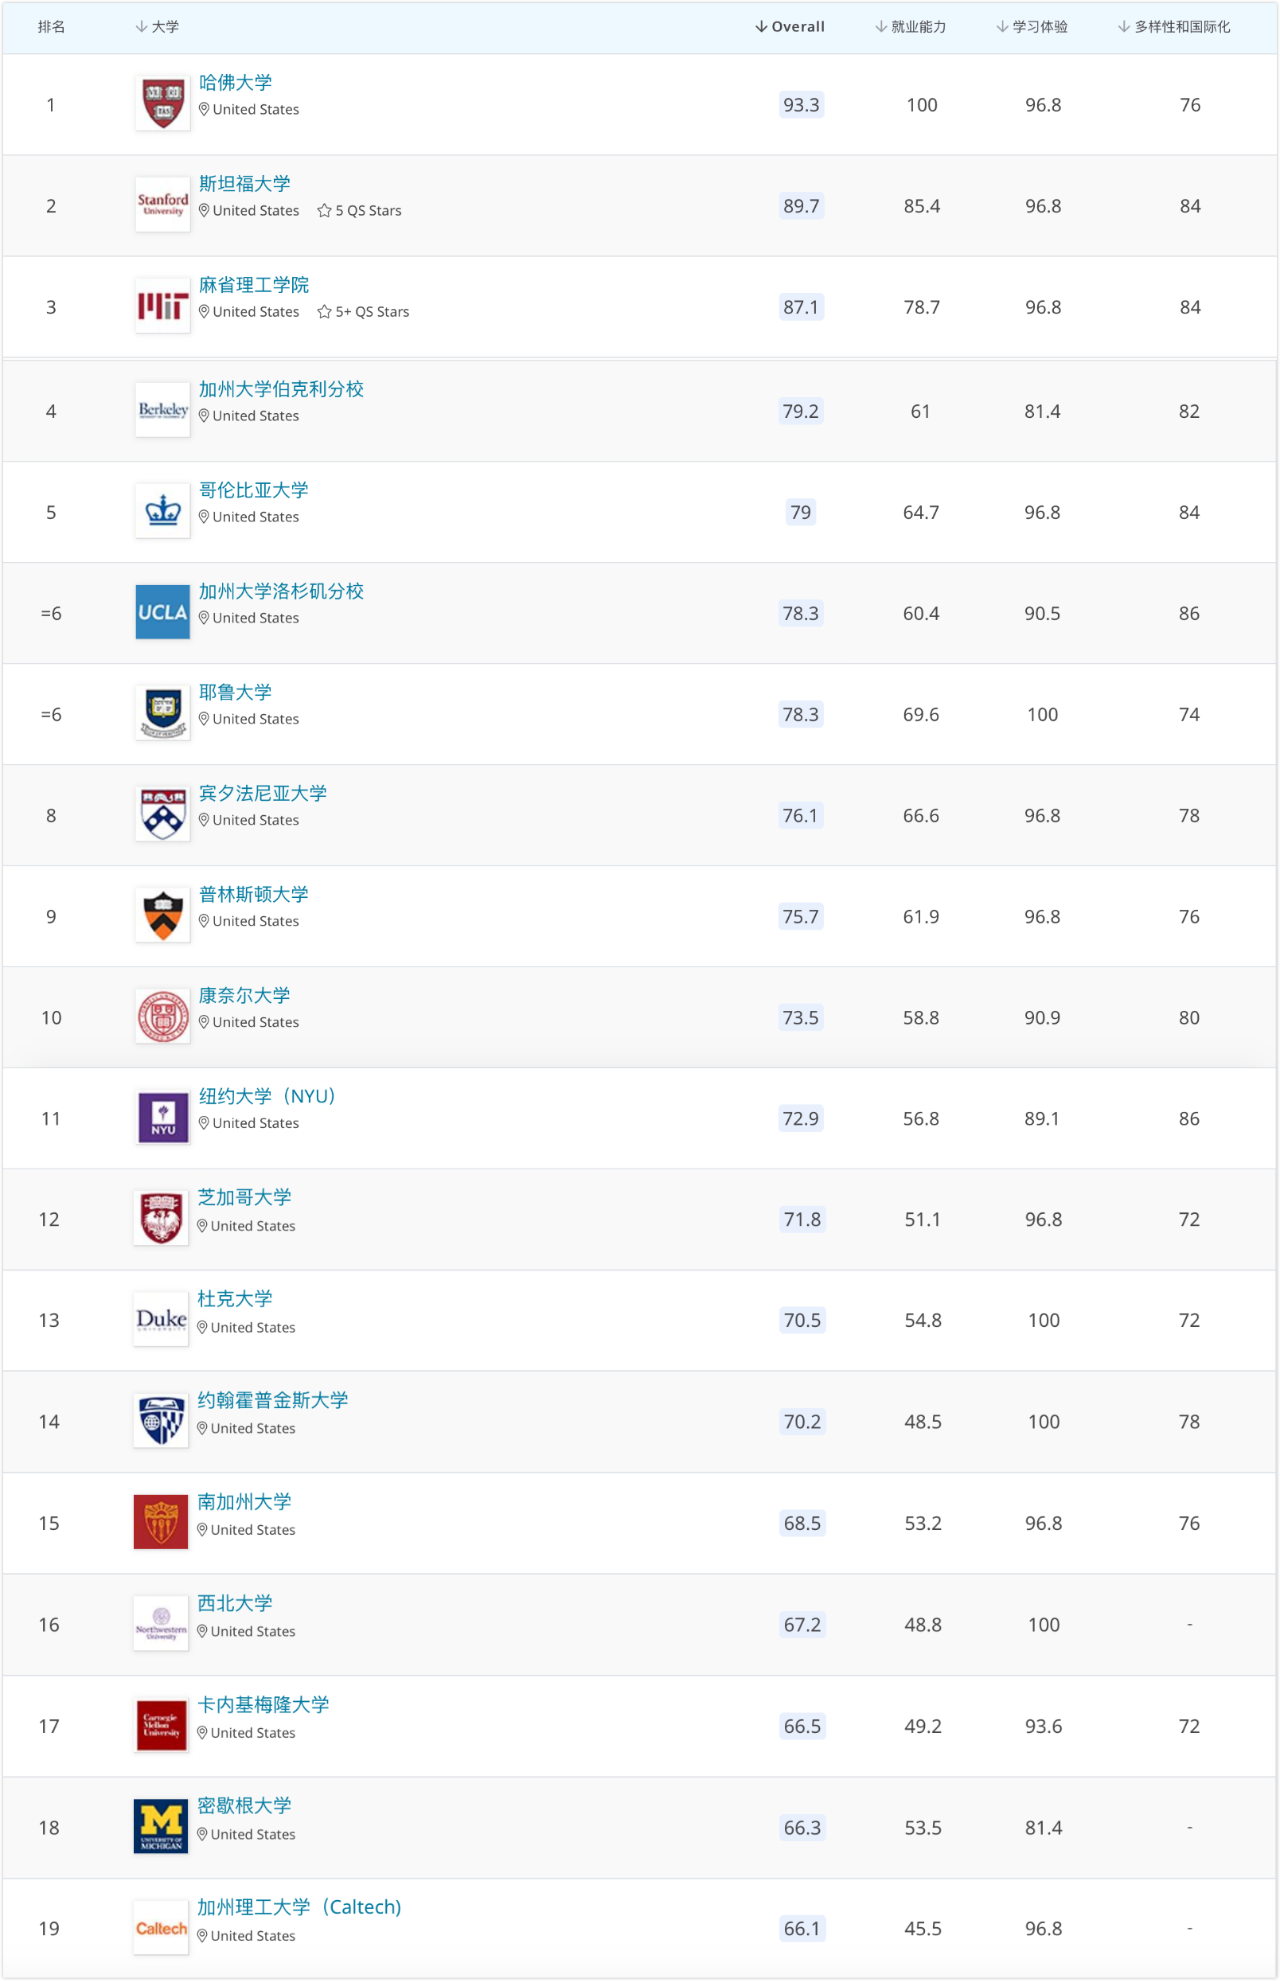Select the Berkeley logo image

pos(163,410)
